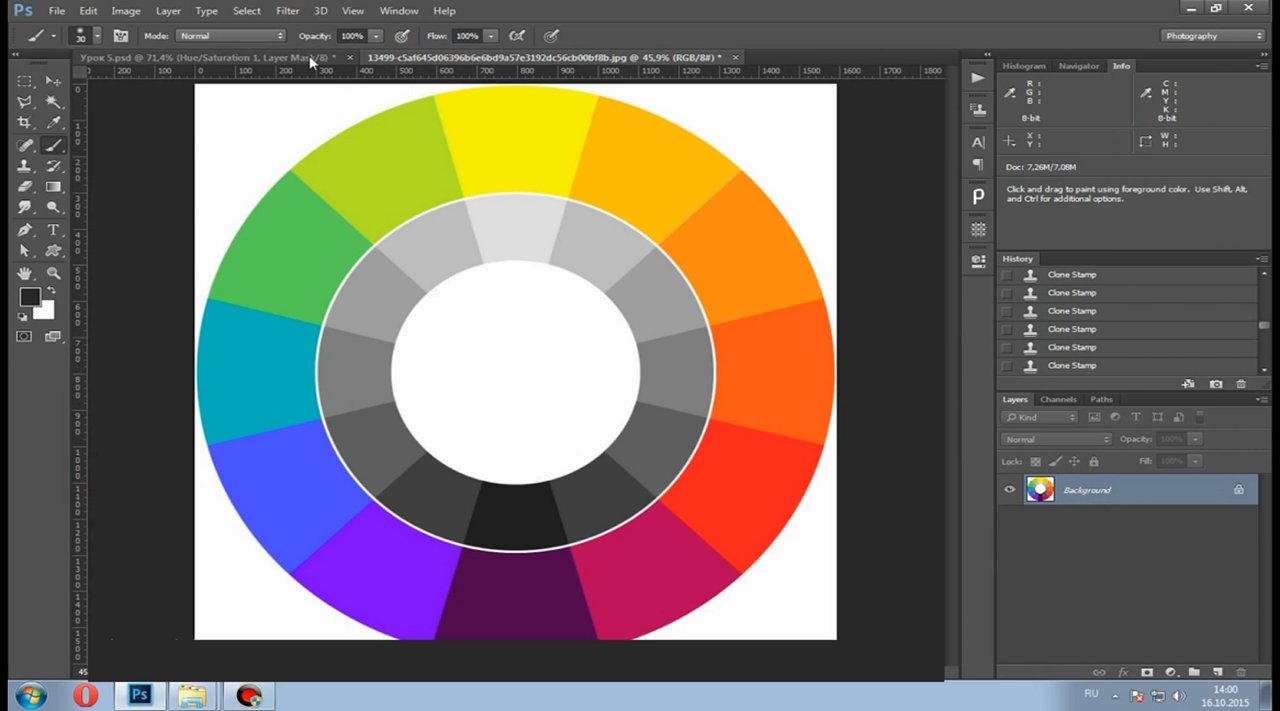Open the Image menu
The image size is (1280, 711).
tap(126, 11)
